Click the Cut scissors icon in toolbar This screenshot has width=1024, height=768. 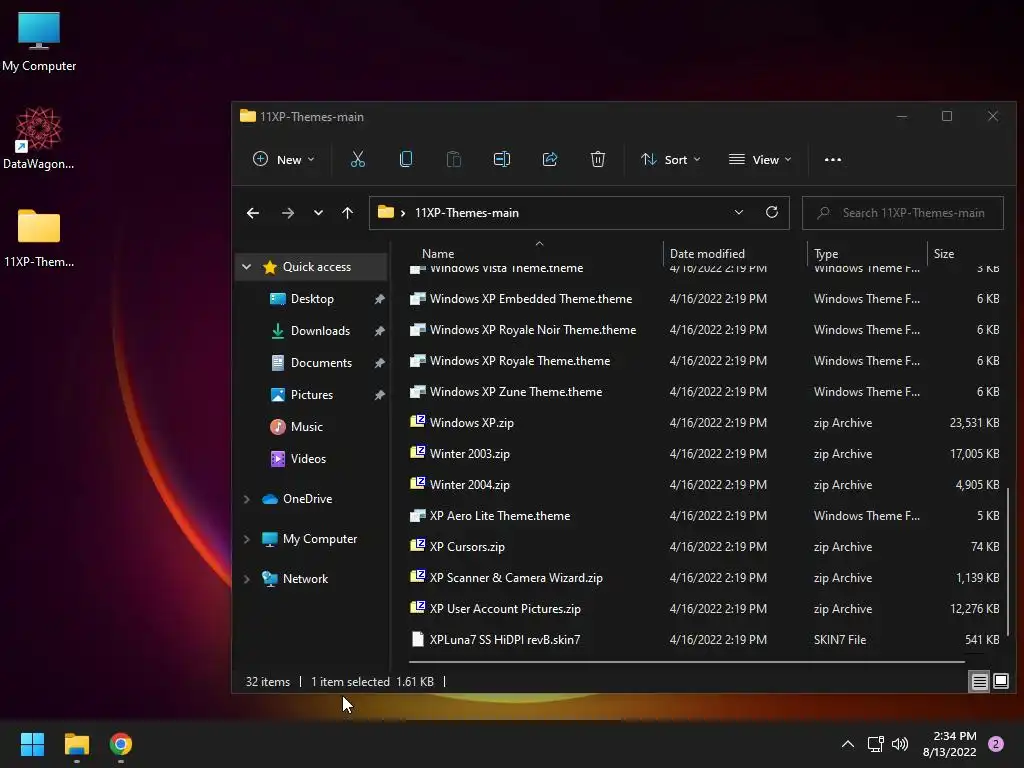pyautogui.click(x=357, y=159)
